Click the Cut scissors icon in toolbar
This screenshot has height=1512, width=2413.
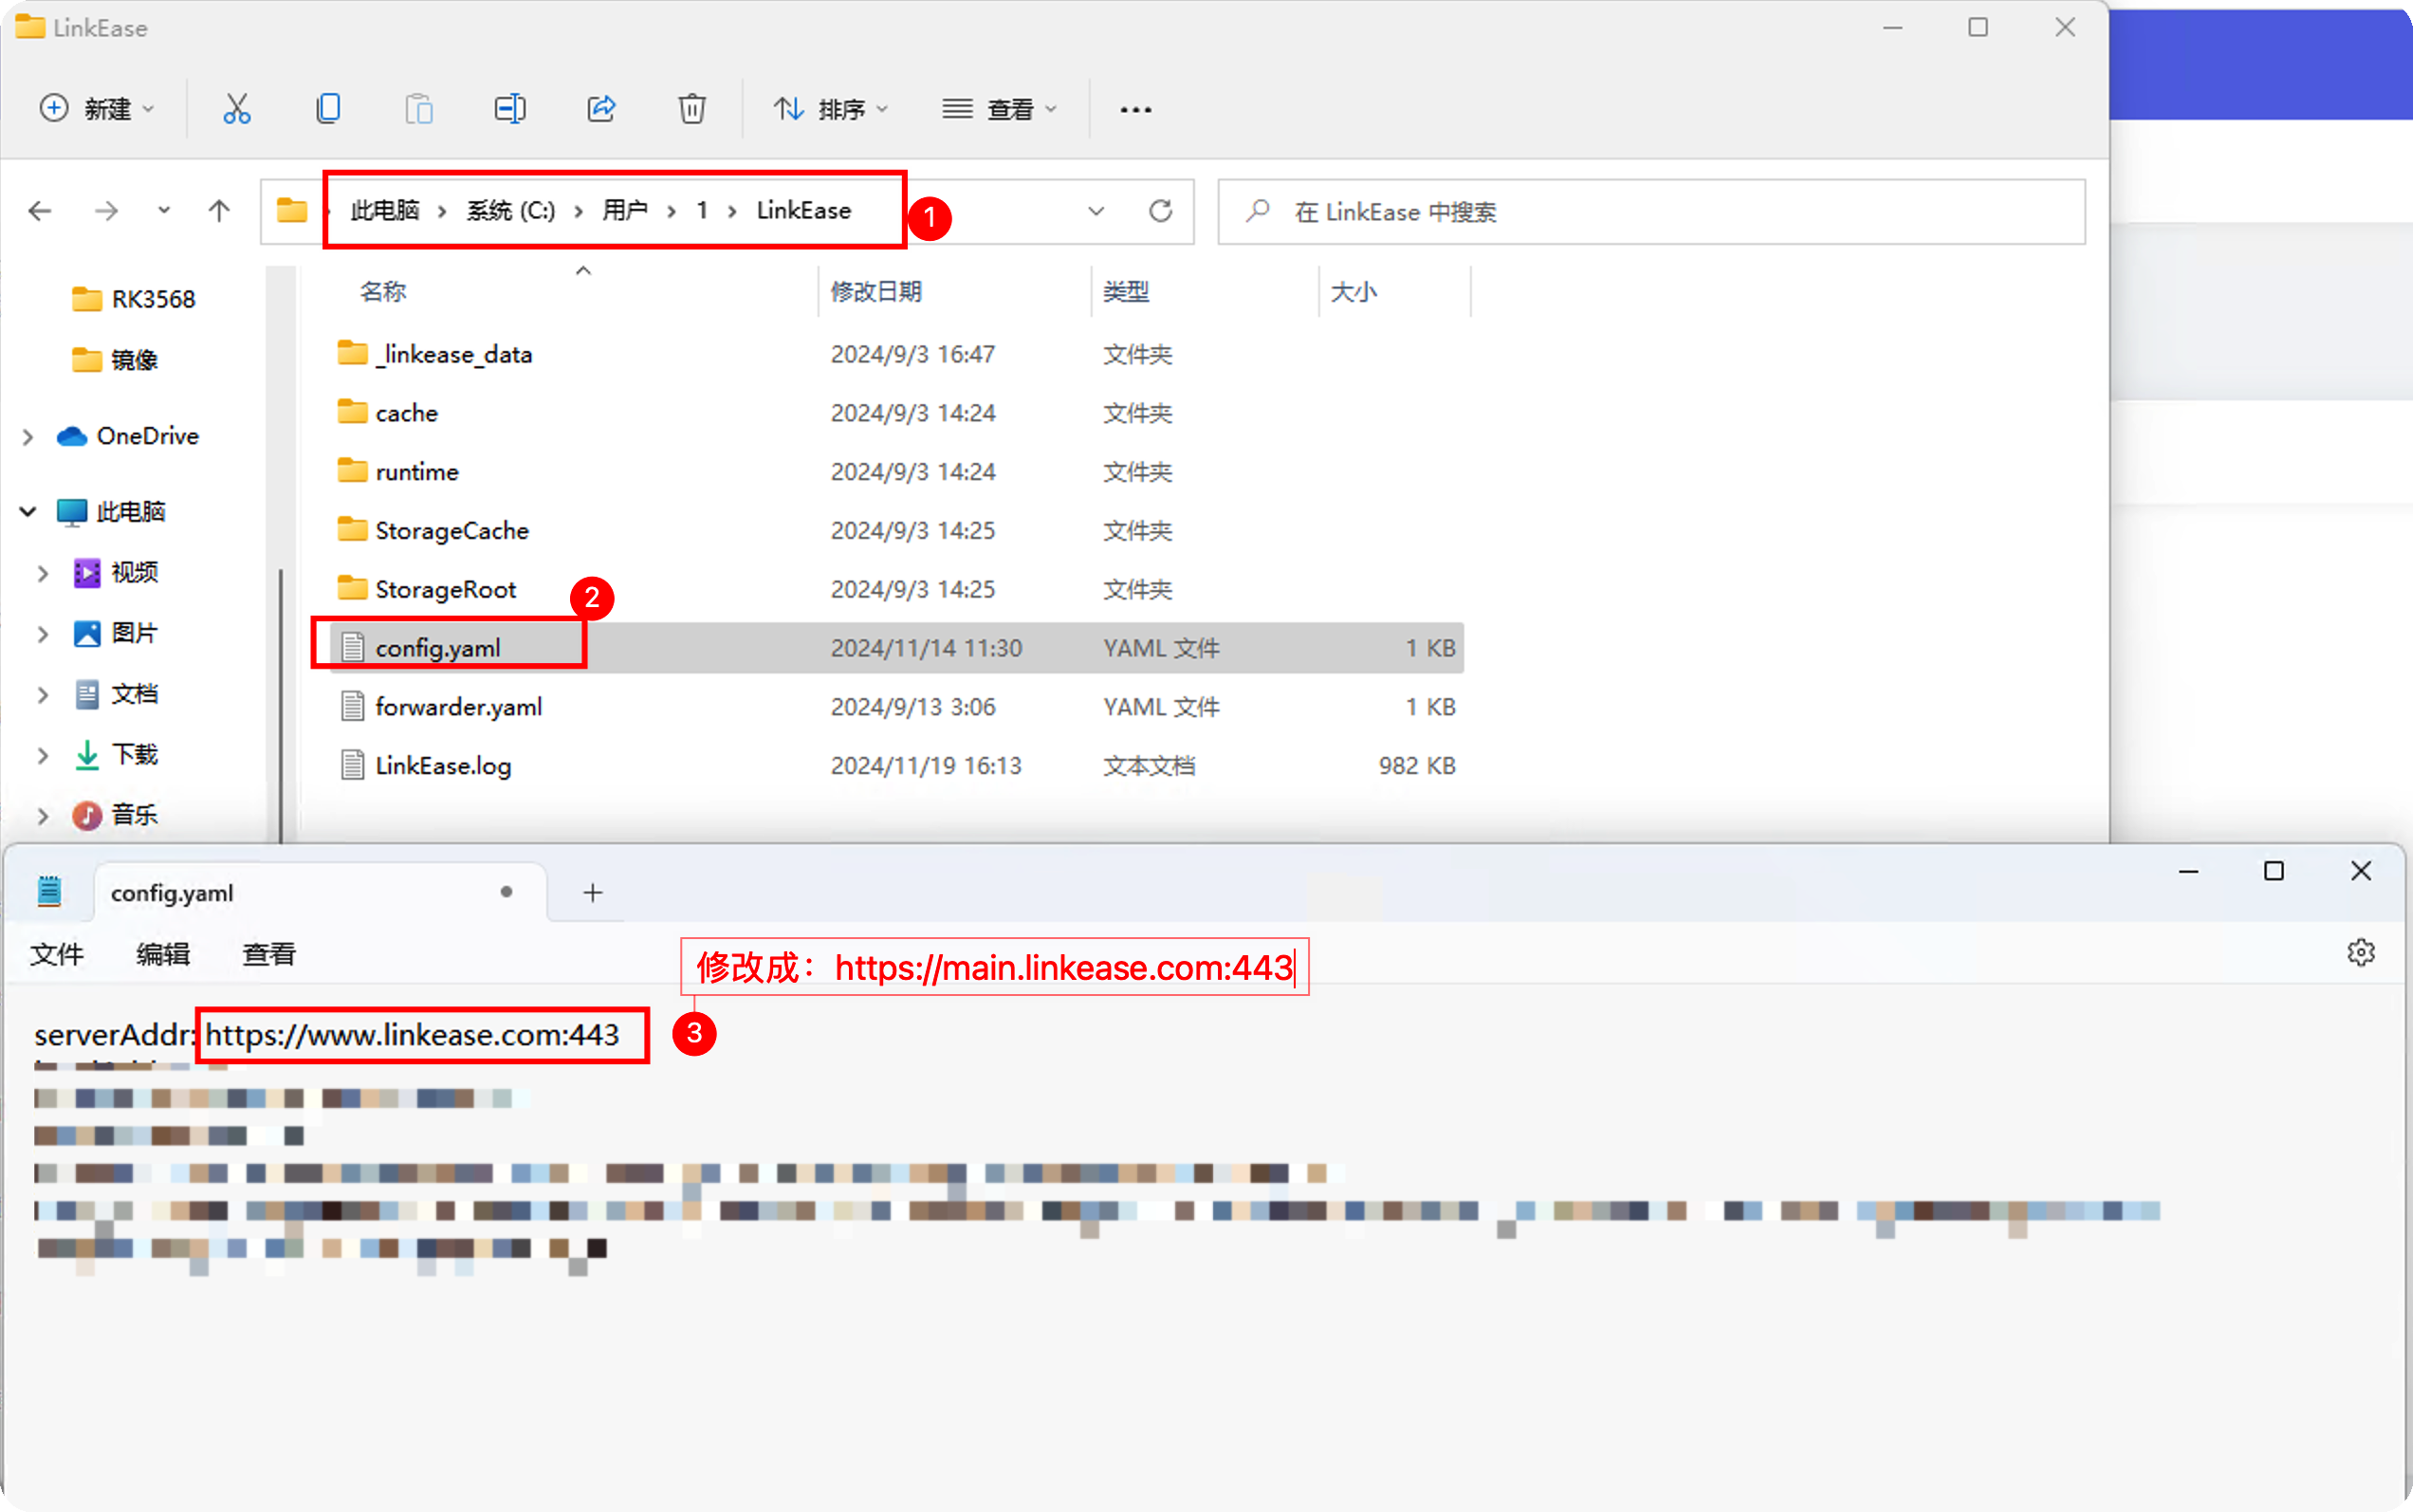click(x=237, y=108)
